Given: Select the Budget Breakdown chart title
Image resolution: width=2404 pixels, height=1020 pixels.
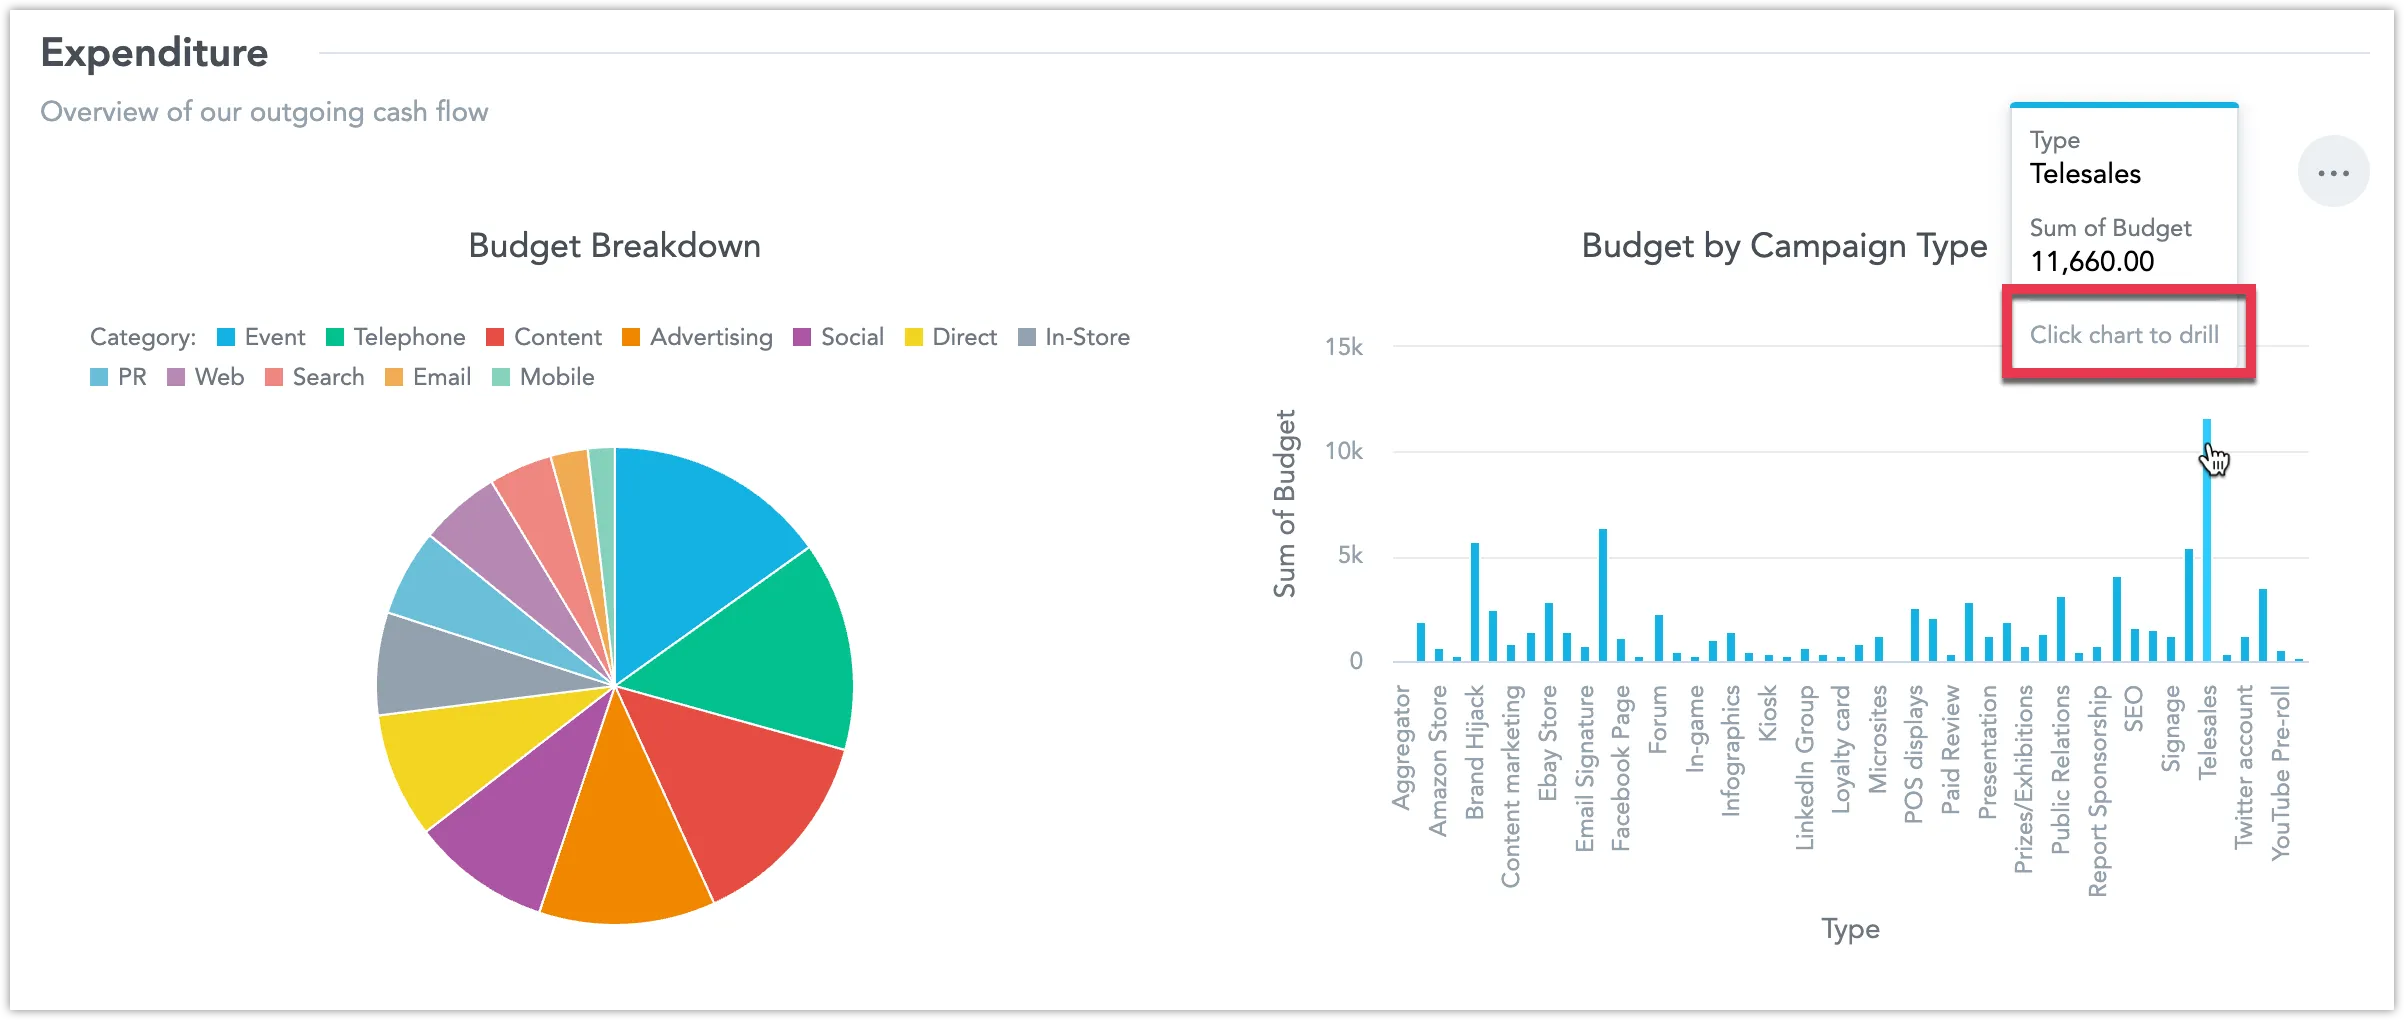Looking at the screenshot, I should (x=613, y=246).
